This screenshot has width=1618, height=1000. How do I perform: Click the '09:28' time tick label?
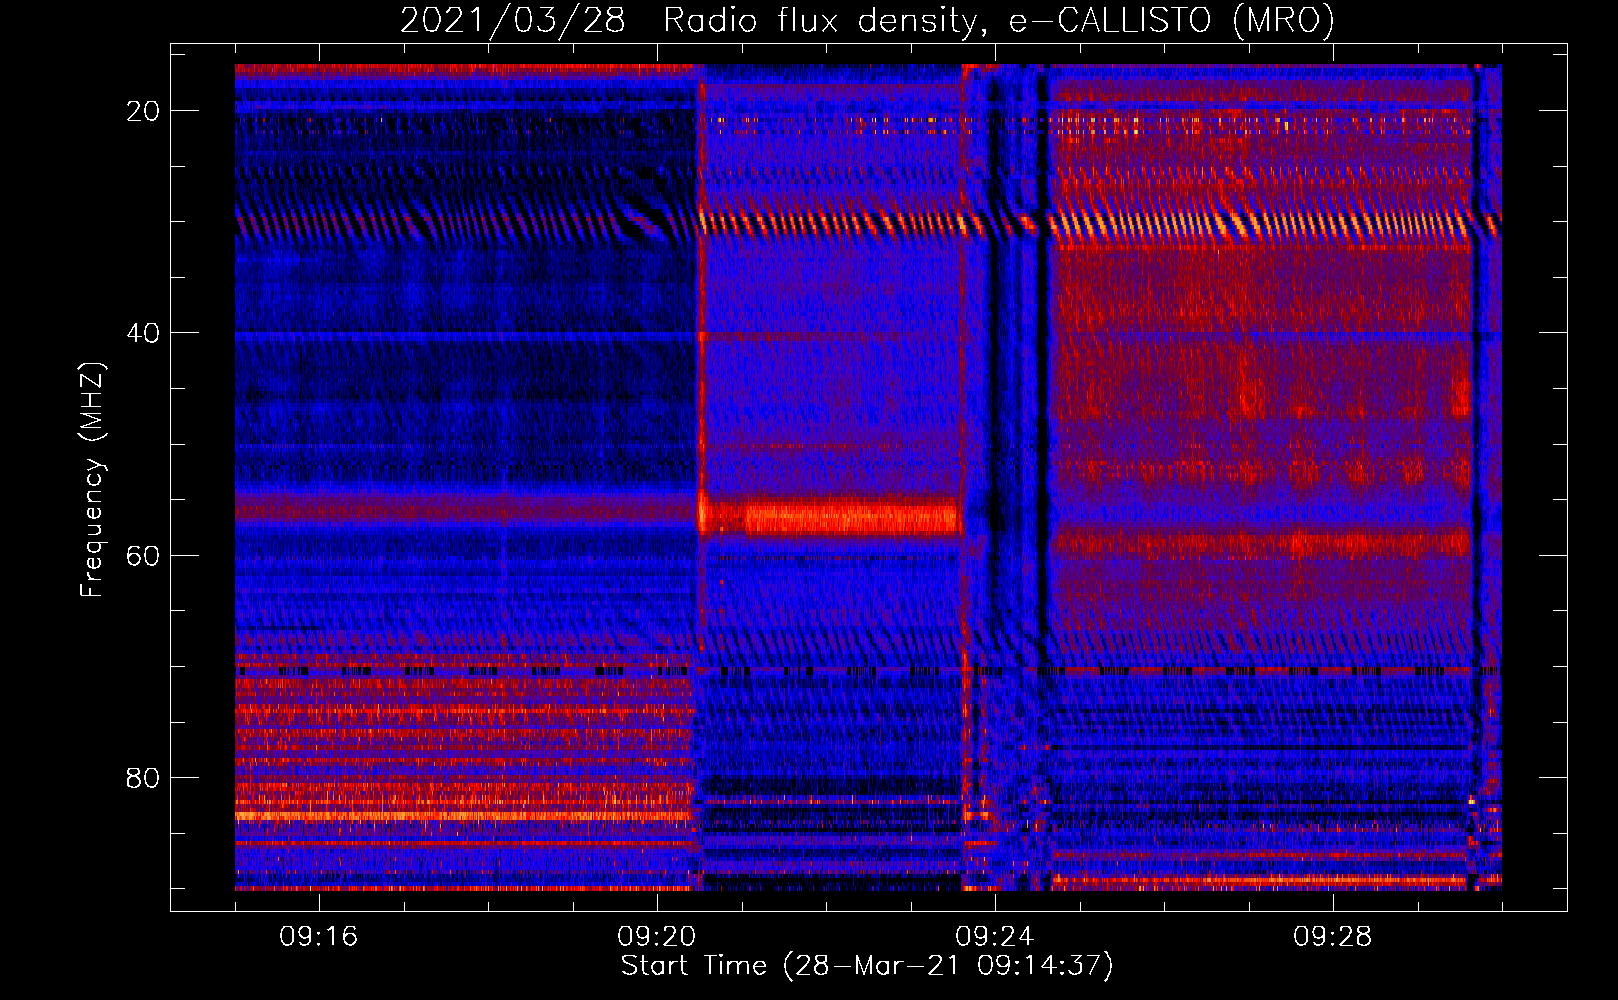point(1333,937)
